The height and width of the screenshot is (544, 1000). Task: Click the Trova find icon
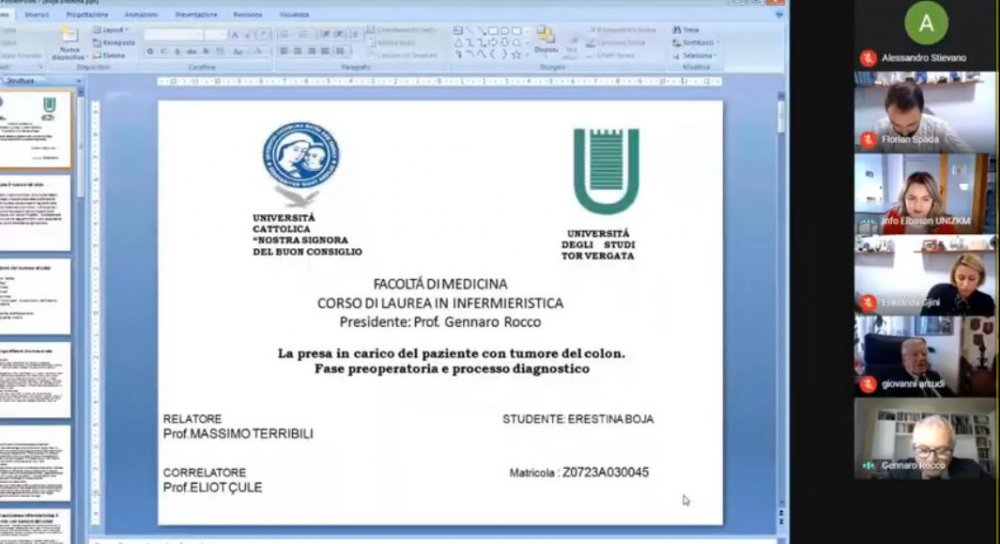tap(677, 30)
